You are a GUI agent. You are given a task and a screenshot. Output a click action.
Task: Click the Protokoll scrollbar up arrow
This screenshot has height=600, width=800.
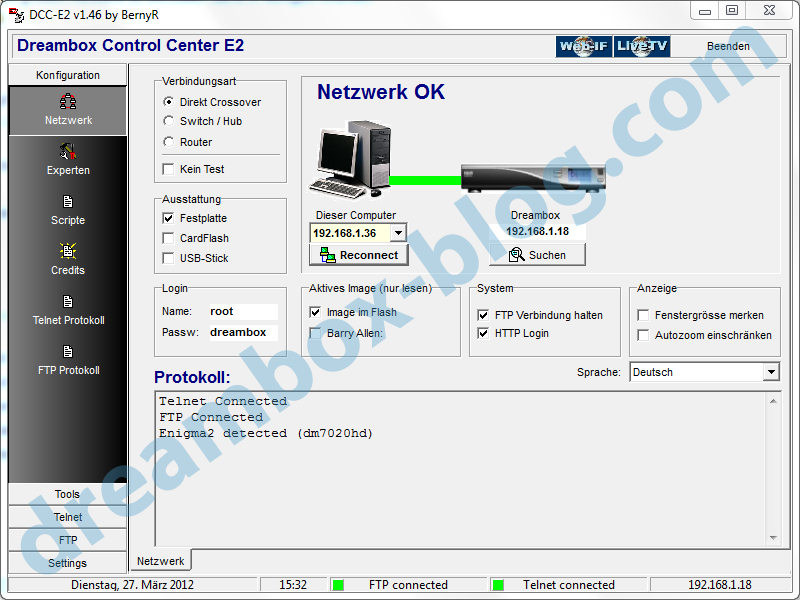[773, 401]
